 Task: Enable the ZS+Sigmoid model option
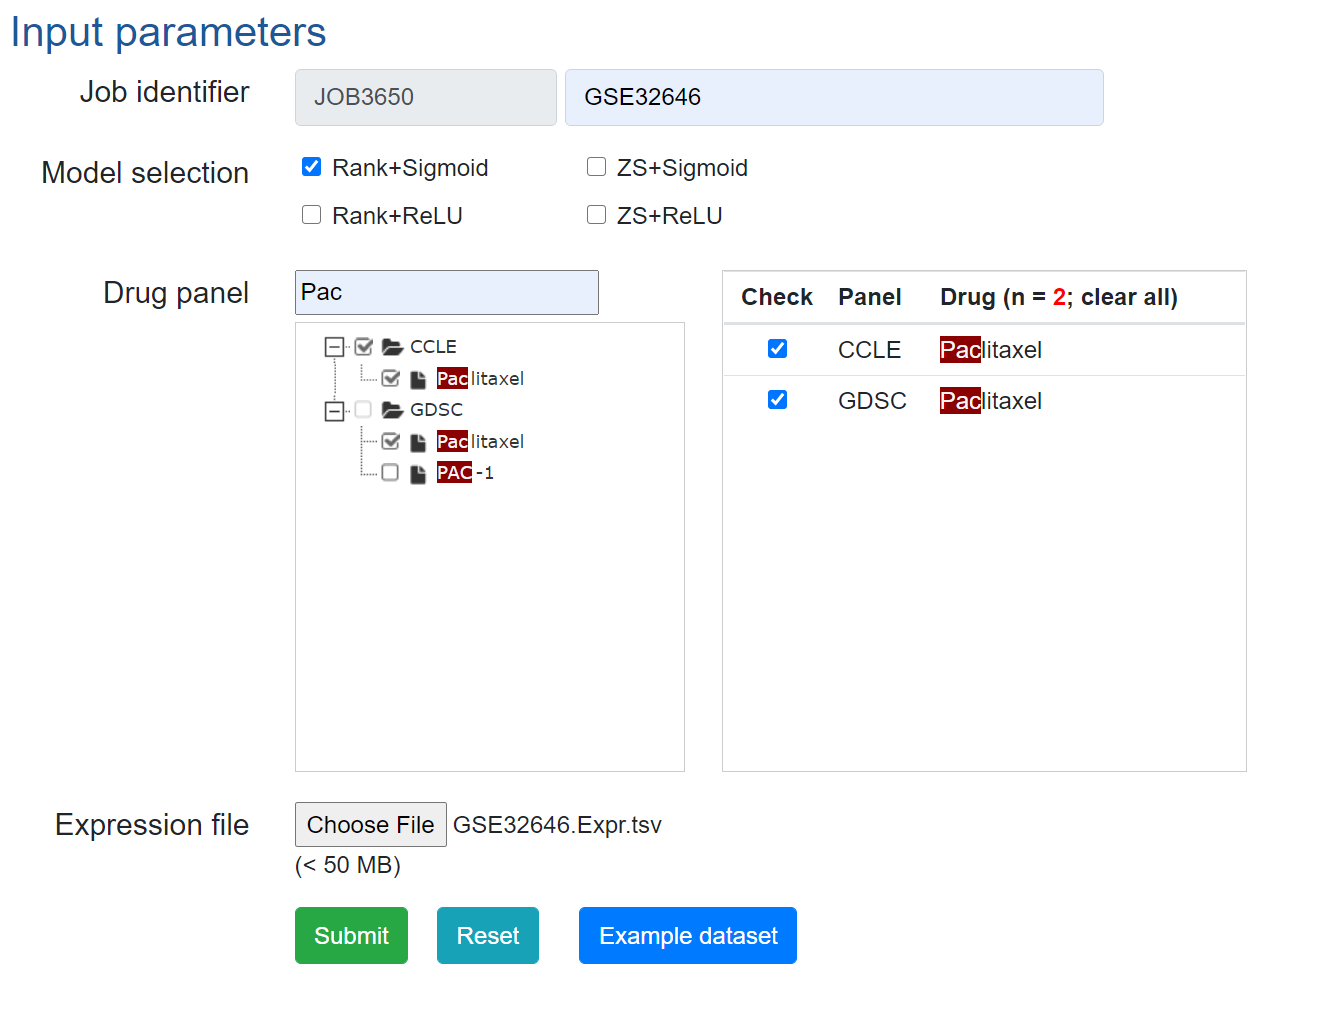click(597, 167)
